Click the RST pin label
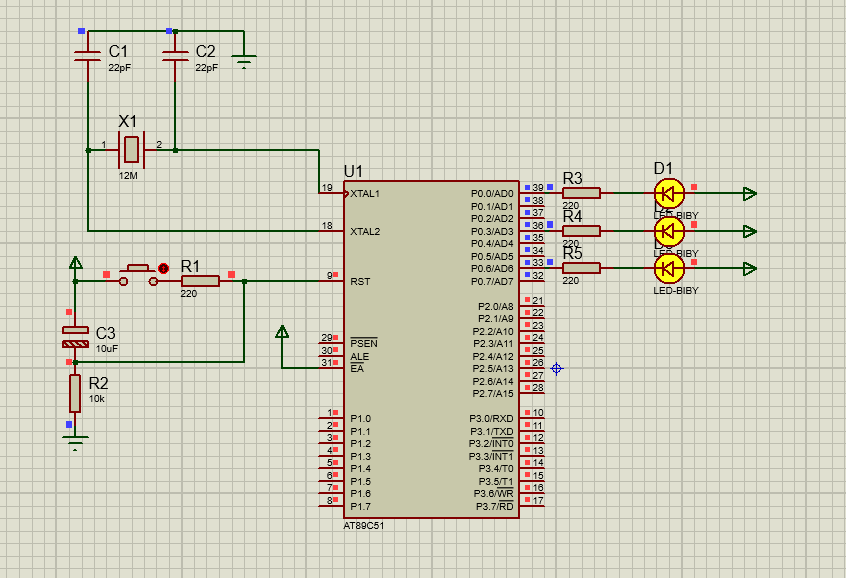846x578 pixels. [360, 281]
